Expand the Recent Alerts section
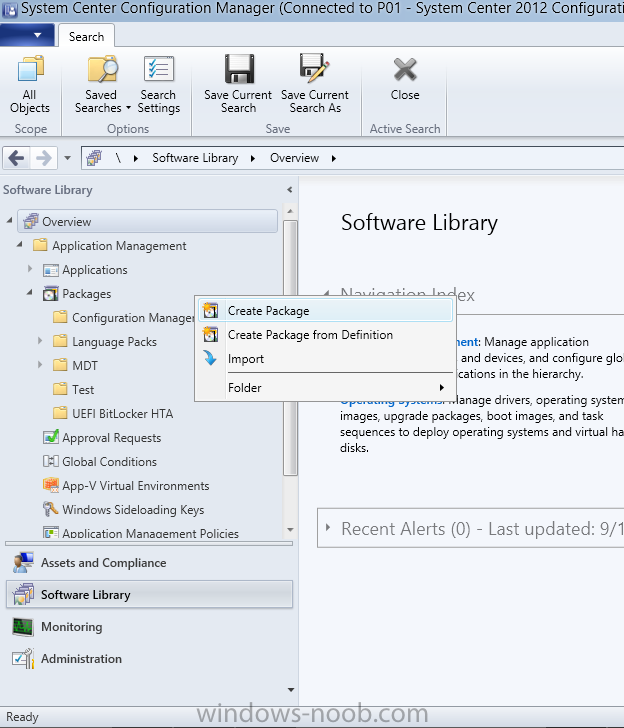This screenshot has height=728, width=624. pyautogui.click(x=328, y=527)
